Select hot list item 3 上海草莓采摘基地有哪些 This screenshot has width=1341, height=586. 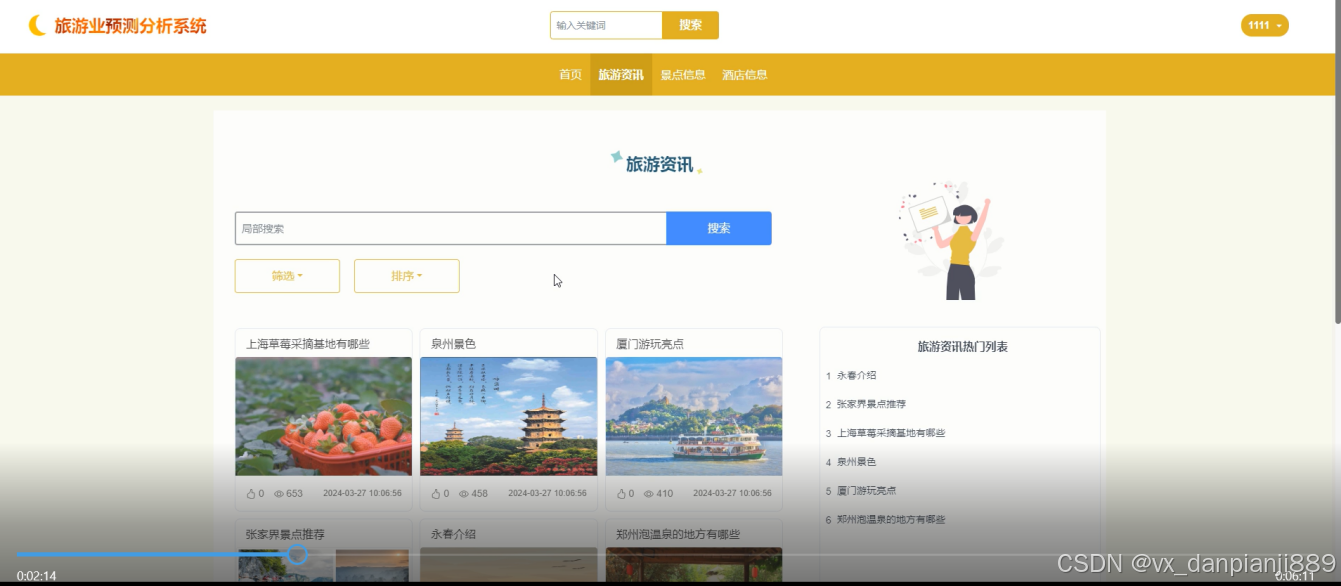[891, 434]
